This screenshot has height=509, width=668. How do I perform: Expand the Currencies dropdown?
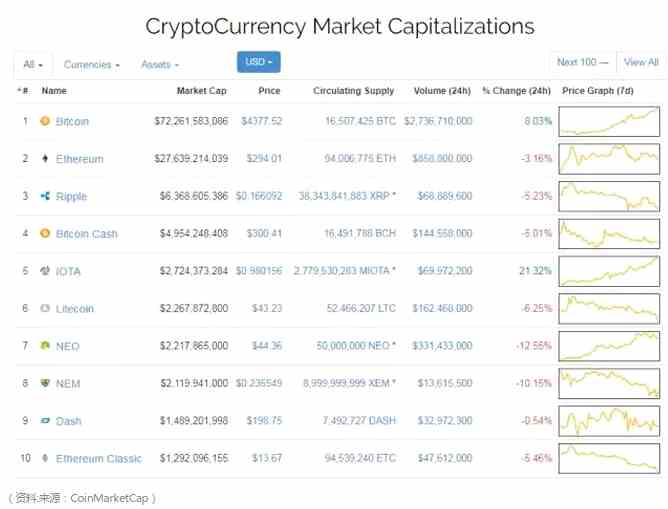pos(91,64)
